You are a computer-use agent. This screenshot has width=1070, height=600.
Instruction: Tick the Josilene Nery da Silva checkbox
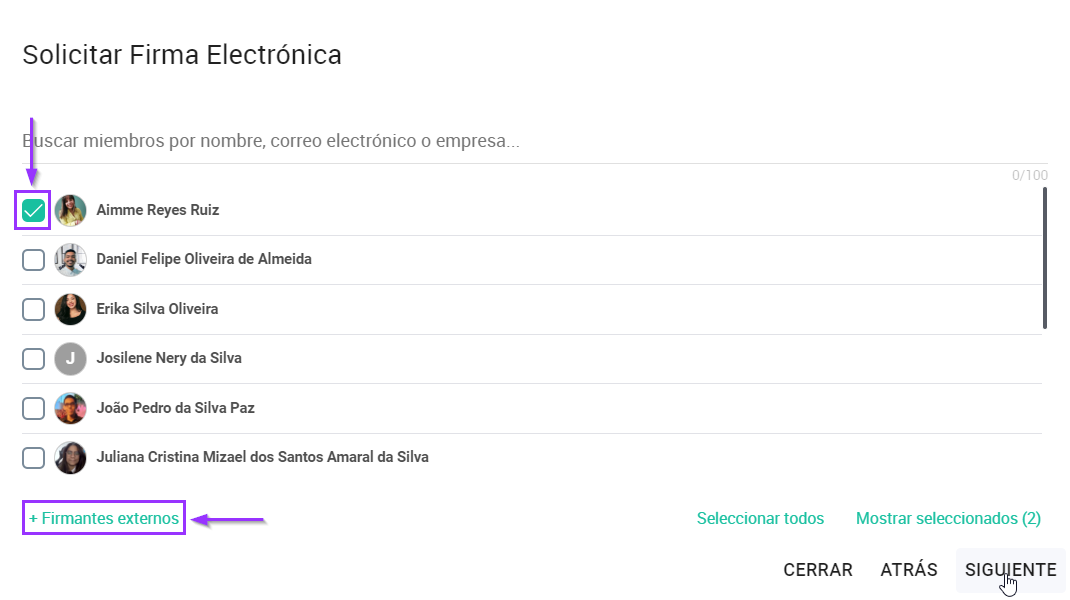[33, 359]
